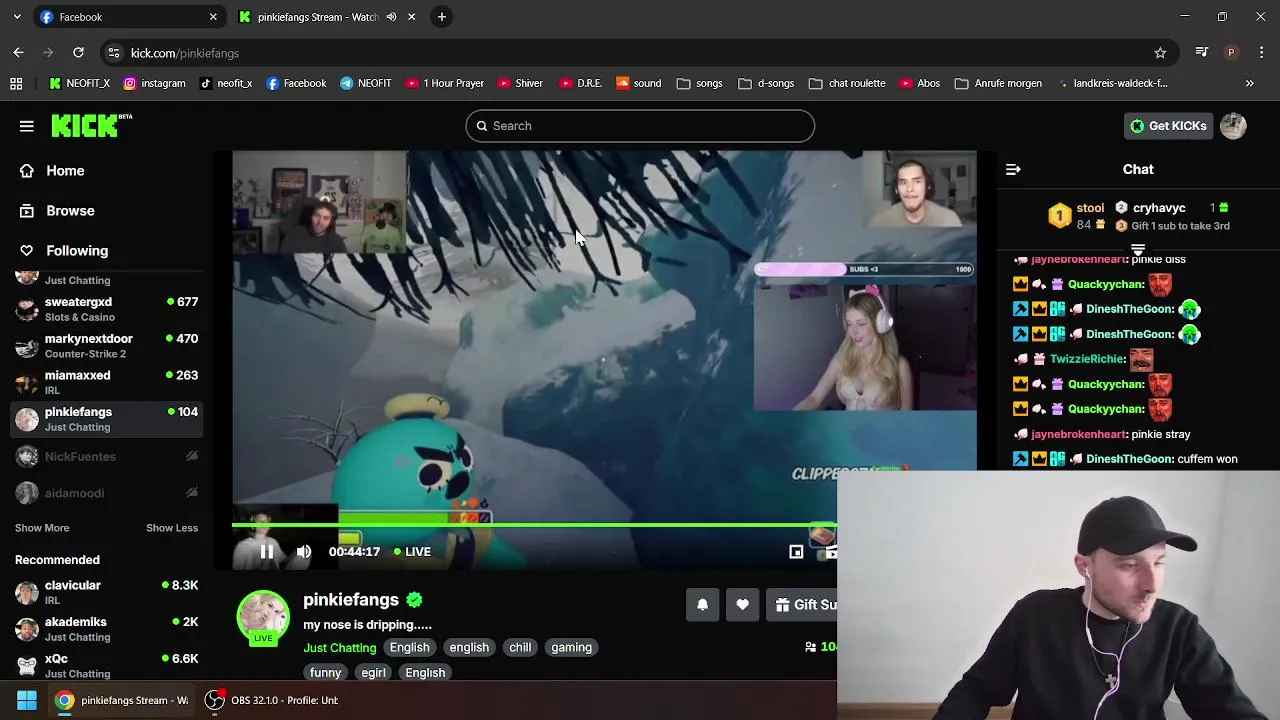Open the offline aidamoodi channel
This screenshot has width=1280, height=720.
(x=107, y=493)
